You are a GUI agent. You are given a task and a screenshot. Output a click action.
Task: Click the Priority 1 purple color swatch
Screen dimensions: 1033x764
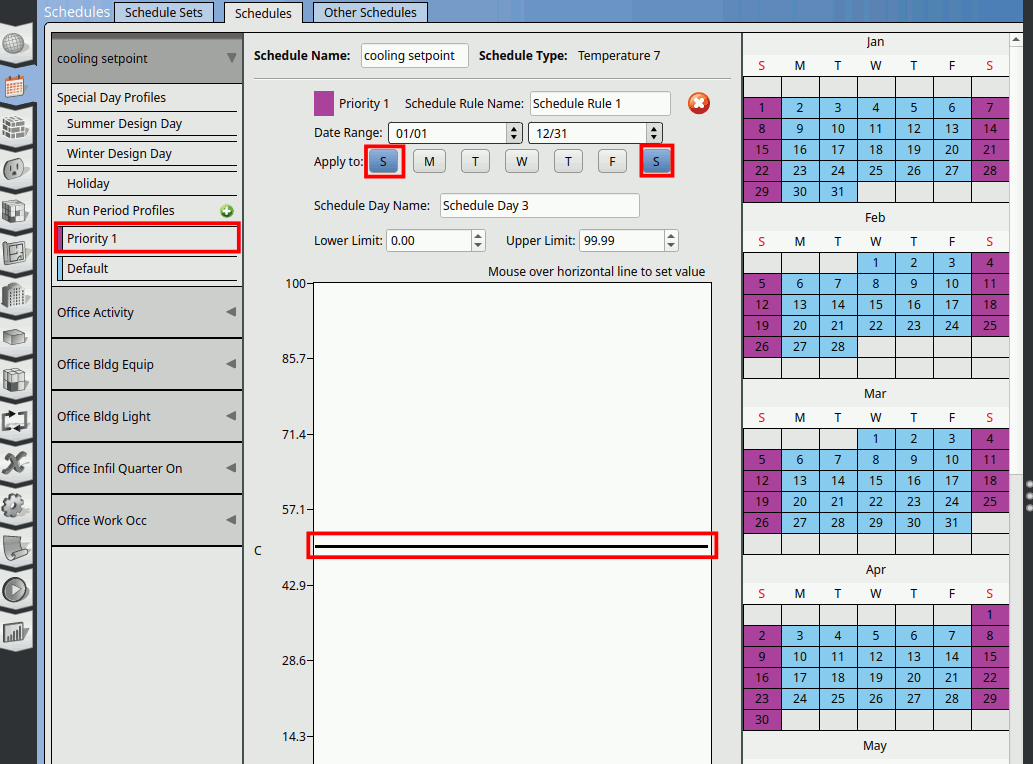pyautogui.click(x=324, y=103)
